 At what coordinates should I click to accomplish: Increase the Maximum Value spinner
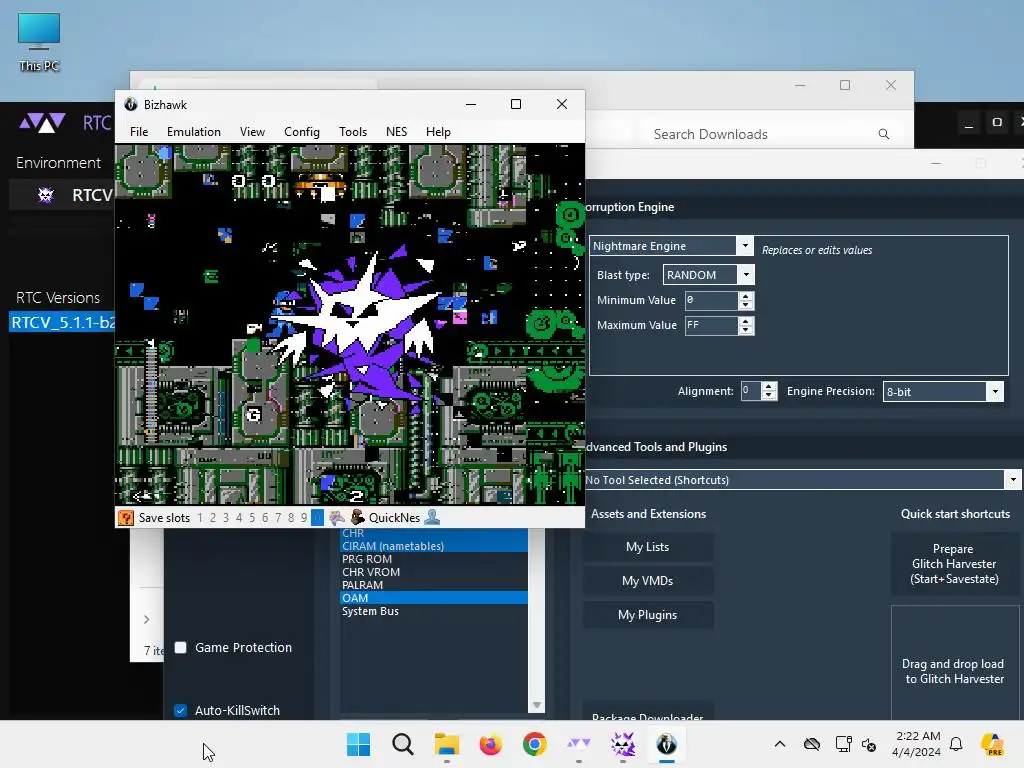746,321
